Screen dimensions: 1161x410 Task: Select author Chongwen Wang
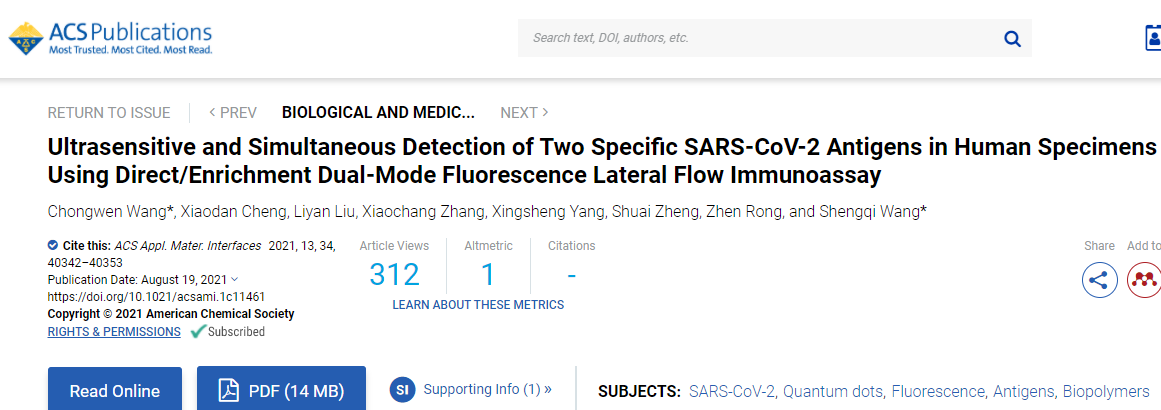[x=108, y=212]
